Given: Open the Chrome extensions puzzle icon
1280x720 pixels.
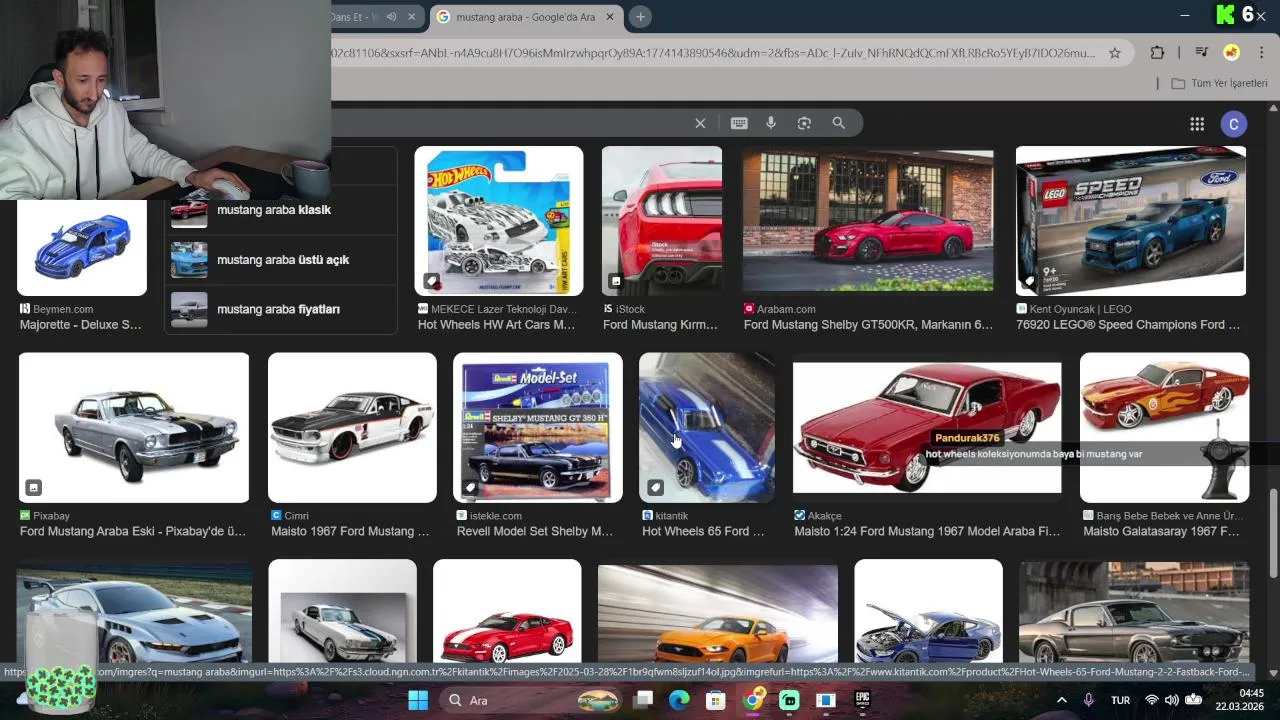Looking at the screenshot, I should click(1157, 53).
